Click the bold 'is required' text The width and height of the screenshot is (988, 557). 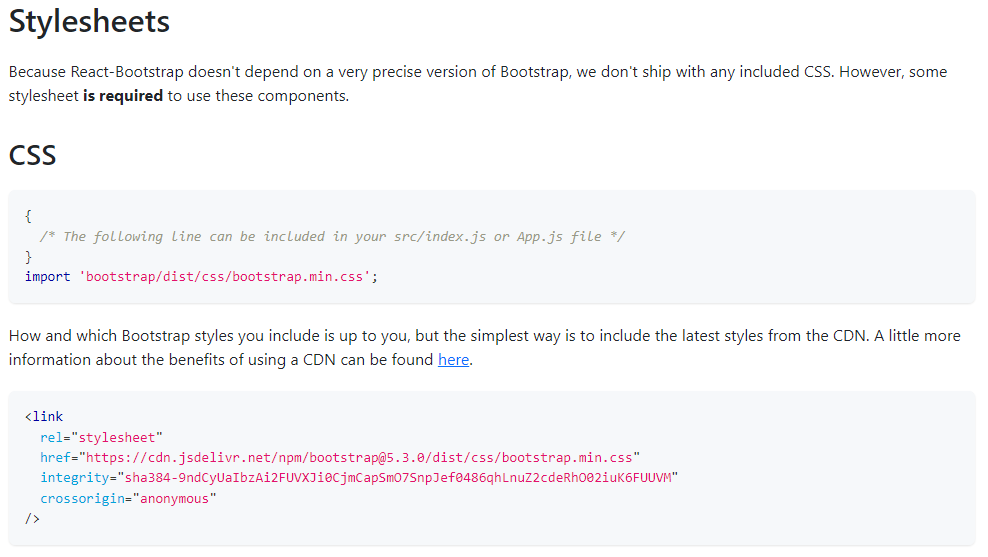click(x=123, y=96)
